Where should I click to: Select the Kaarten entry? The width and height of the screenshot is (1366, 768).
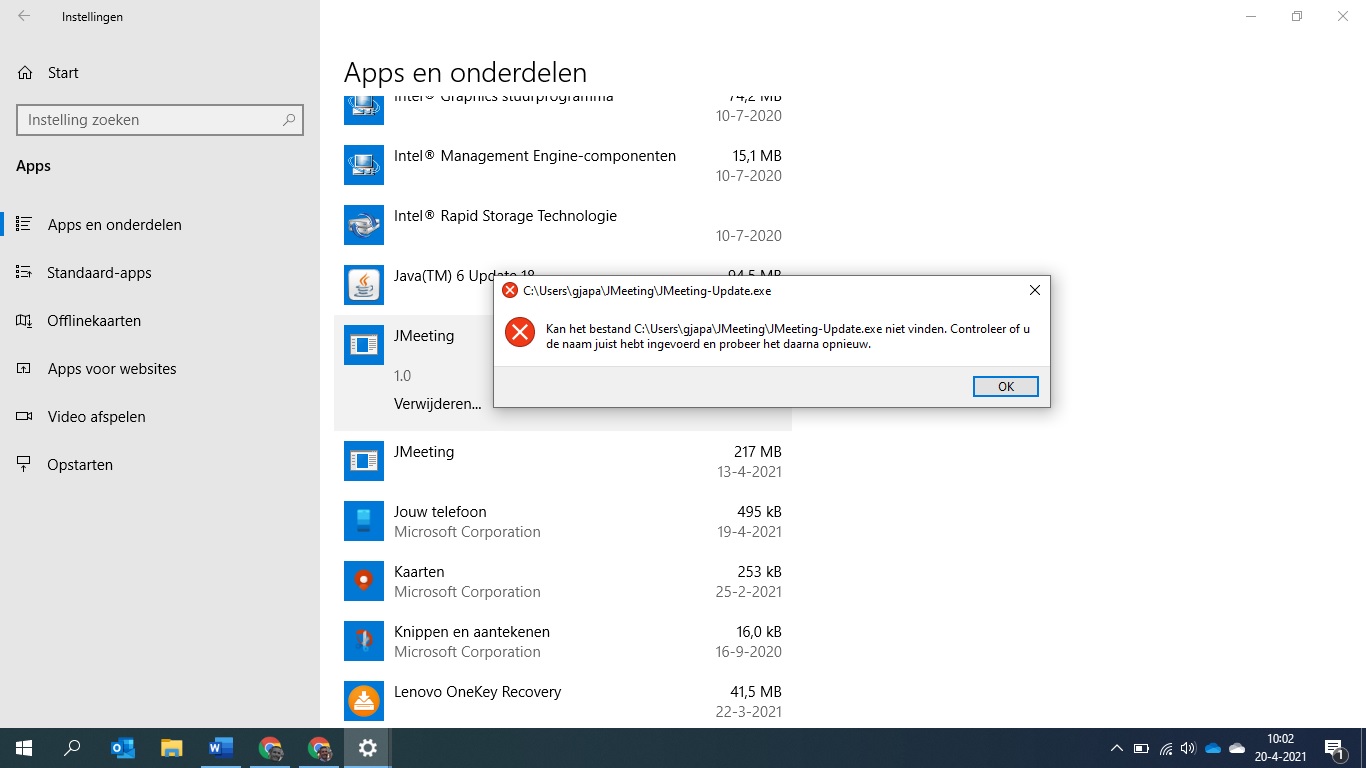click(563, 581)
